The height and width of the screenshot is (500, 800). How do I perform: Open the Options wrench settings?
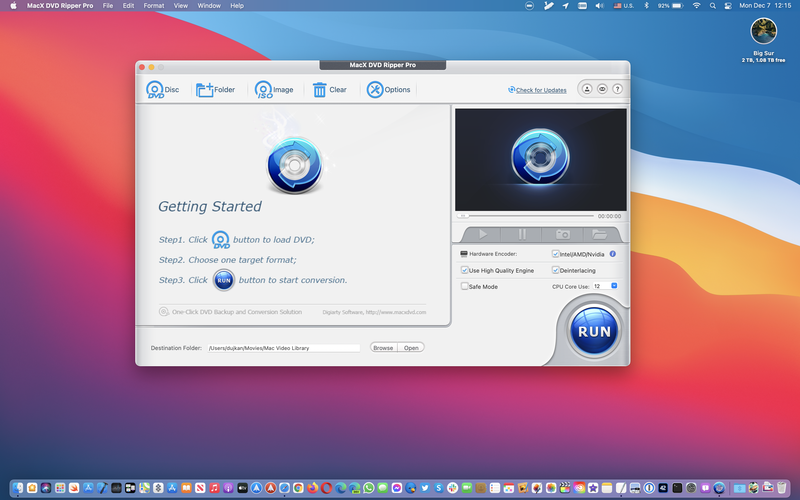click(x=388, y=90)
